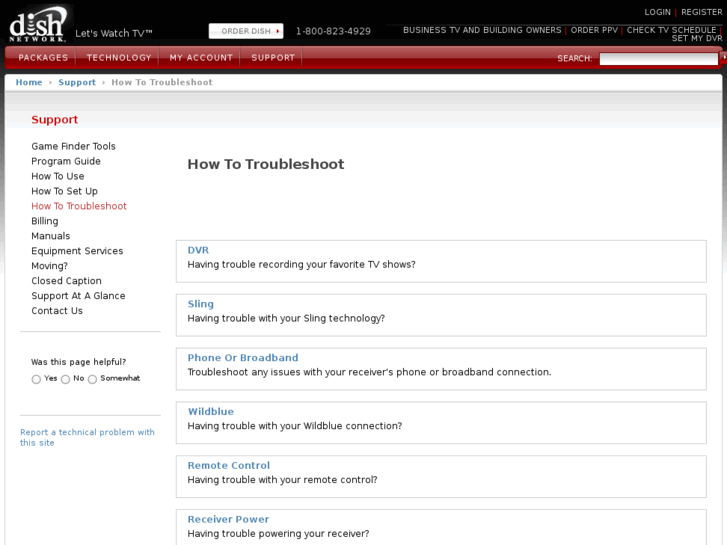The image size is (727, 545).
Task: Open the Remote Control troubleshooting topic
Action: click(229, 466)
